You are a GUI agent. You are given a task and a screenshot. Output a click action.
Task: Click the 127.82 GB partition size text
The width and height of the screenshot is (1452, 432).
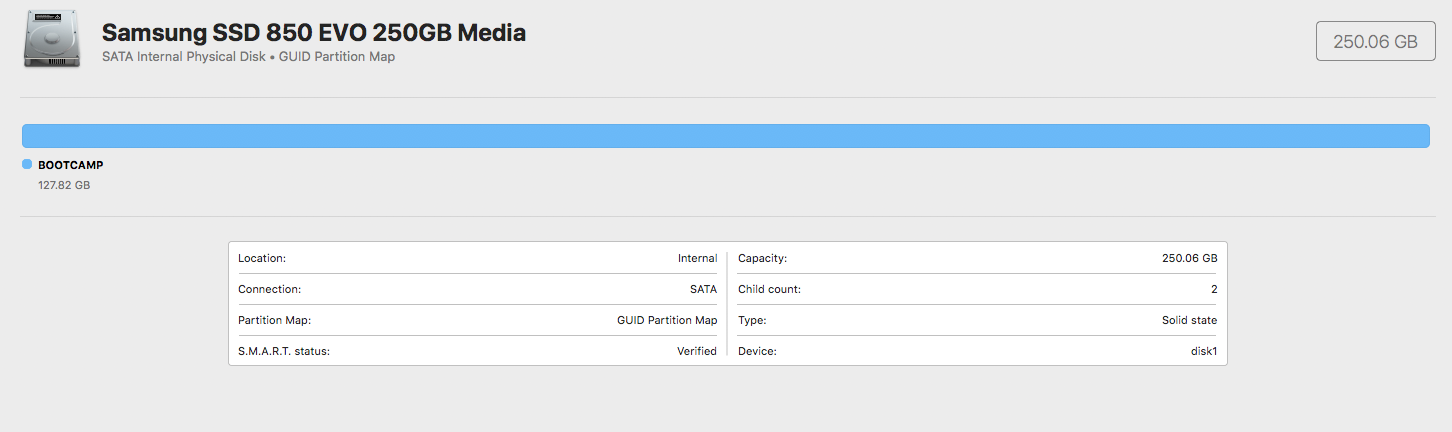(64, 185)
